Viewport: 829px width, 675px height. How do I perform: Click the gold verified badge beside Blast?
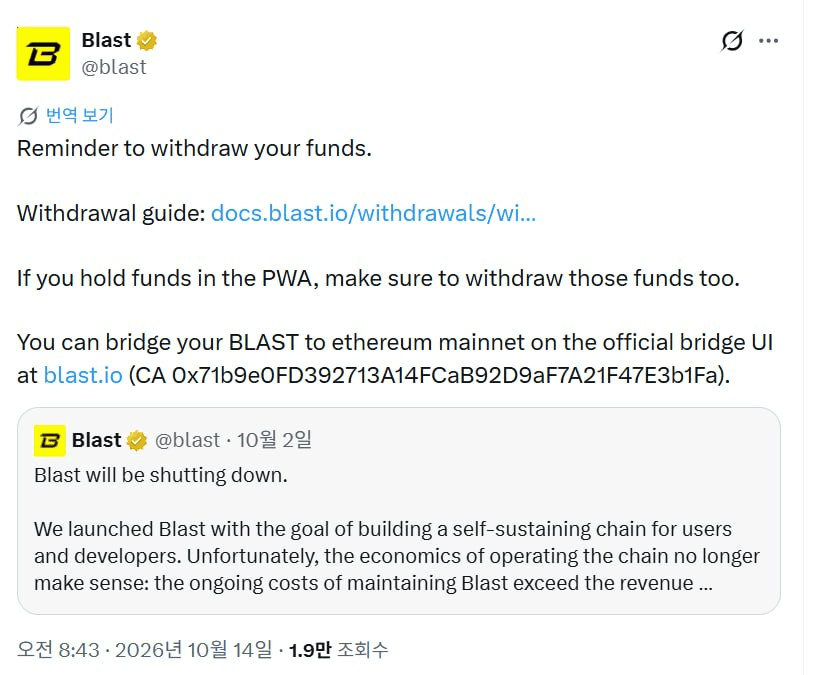(146, 40)
